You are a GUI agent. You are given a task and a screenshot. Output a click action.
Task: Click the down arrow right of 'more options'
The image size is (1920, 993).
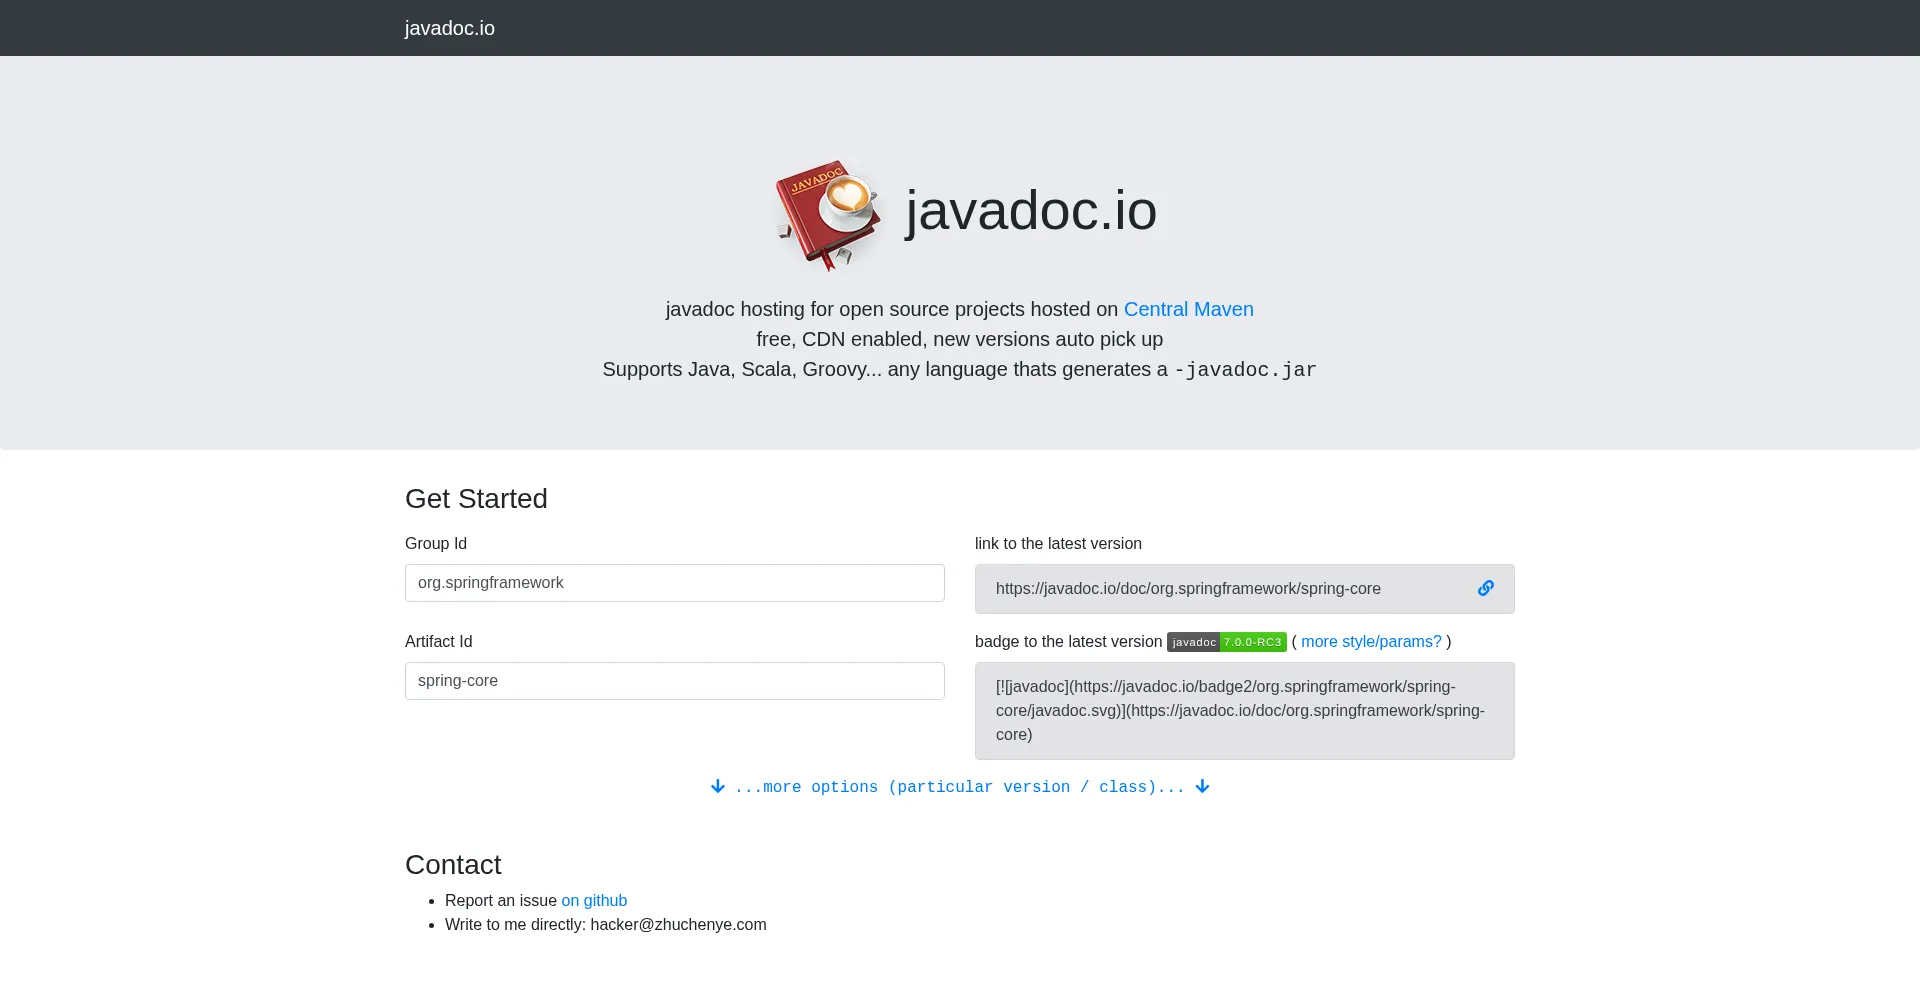1202,787
